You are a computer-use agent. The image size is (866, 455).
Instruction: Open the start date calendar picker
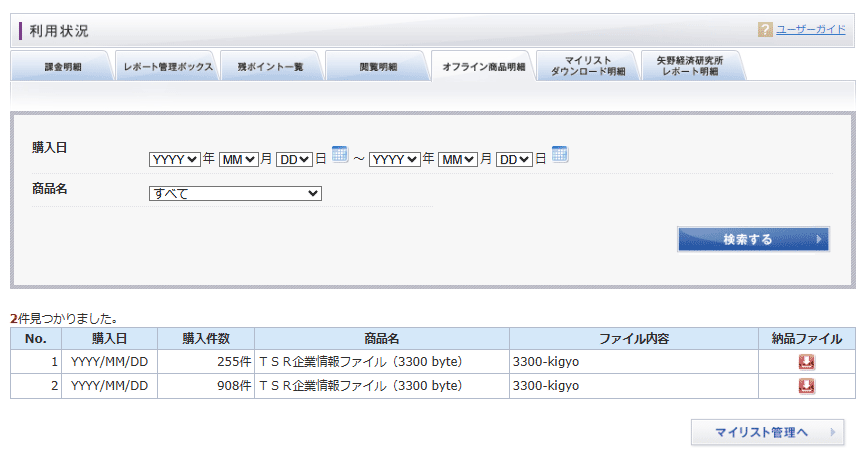point(340,155)
